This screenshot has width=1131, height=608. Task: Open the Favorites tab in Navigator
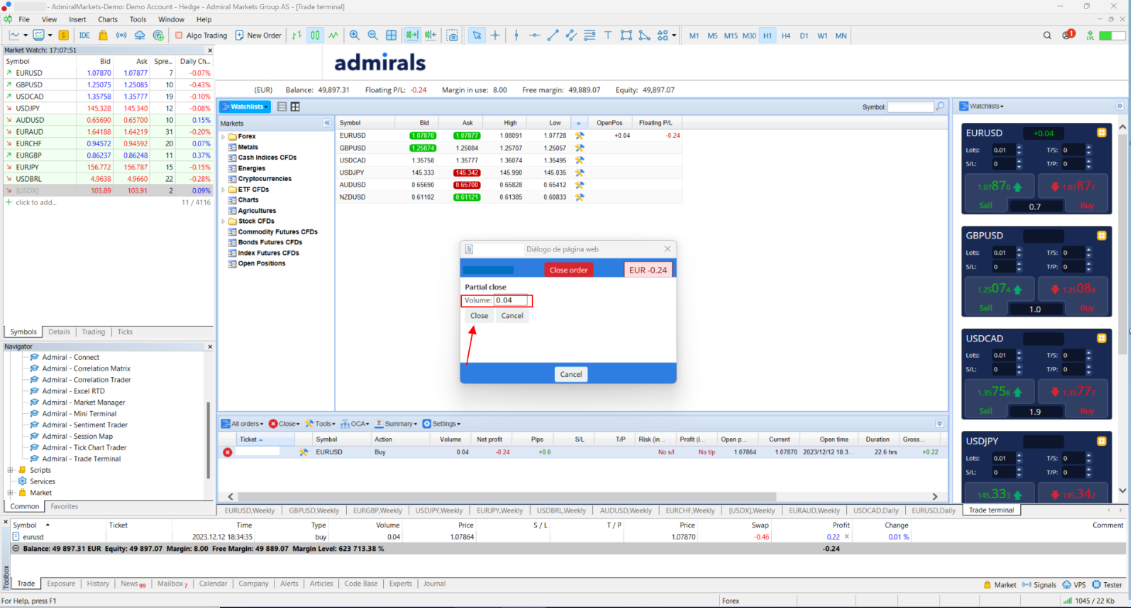coord(64,506)
